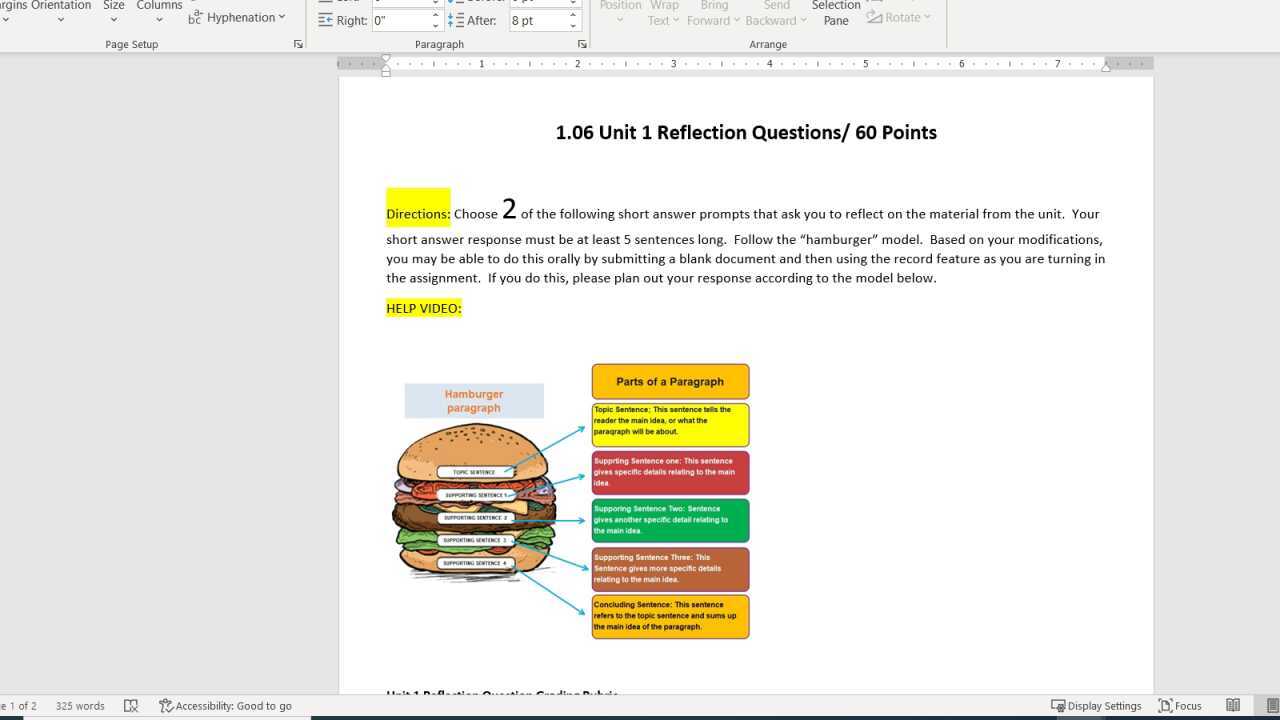Click the word count in the status bar
1280x720 pixels.
pos(79,705)
